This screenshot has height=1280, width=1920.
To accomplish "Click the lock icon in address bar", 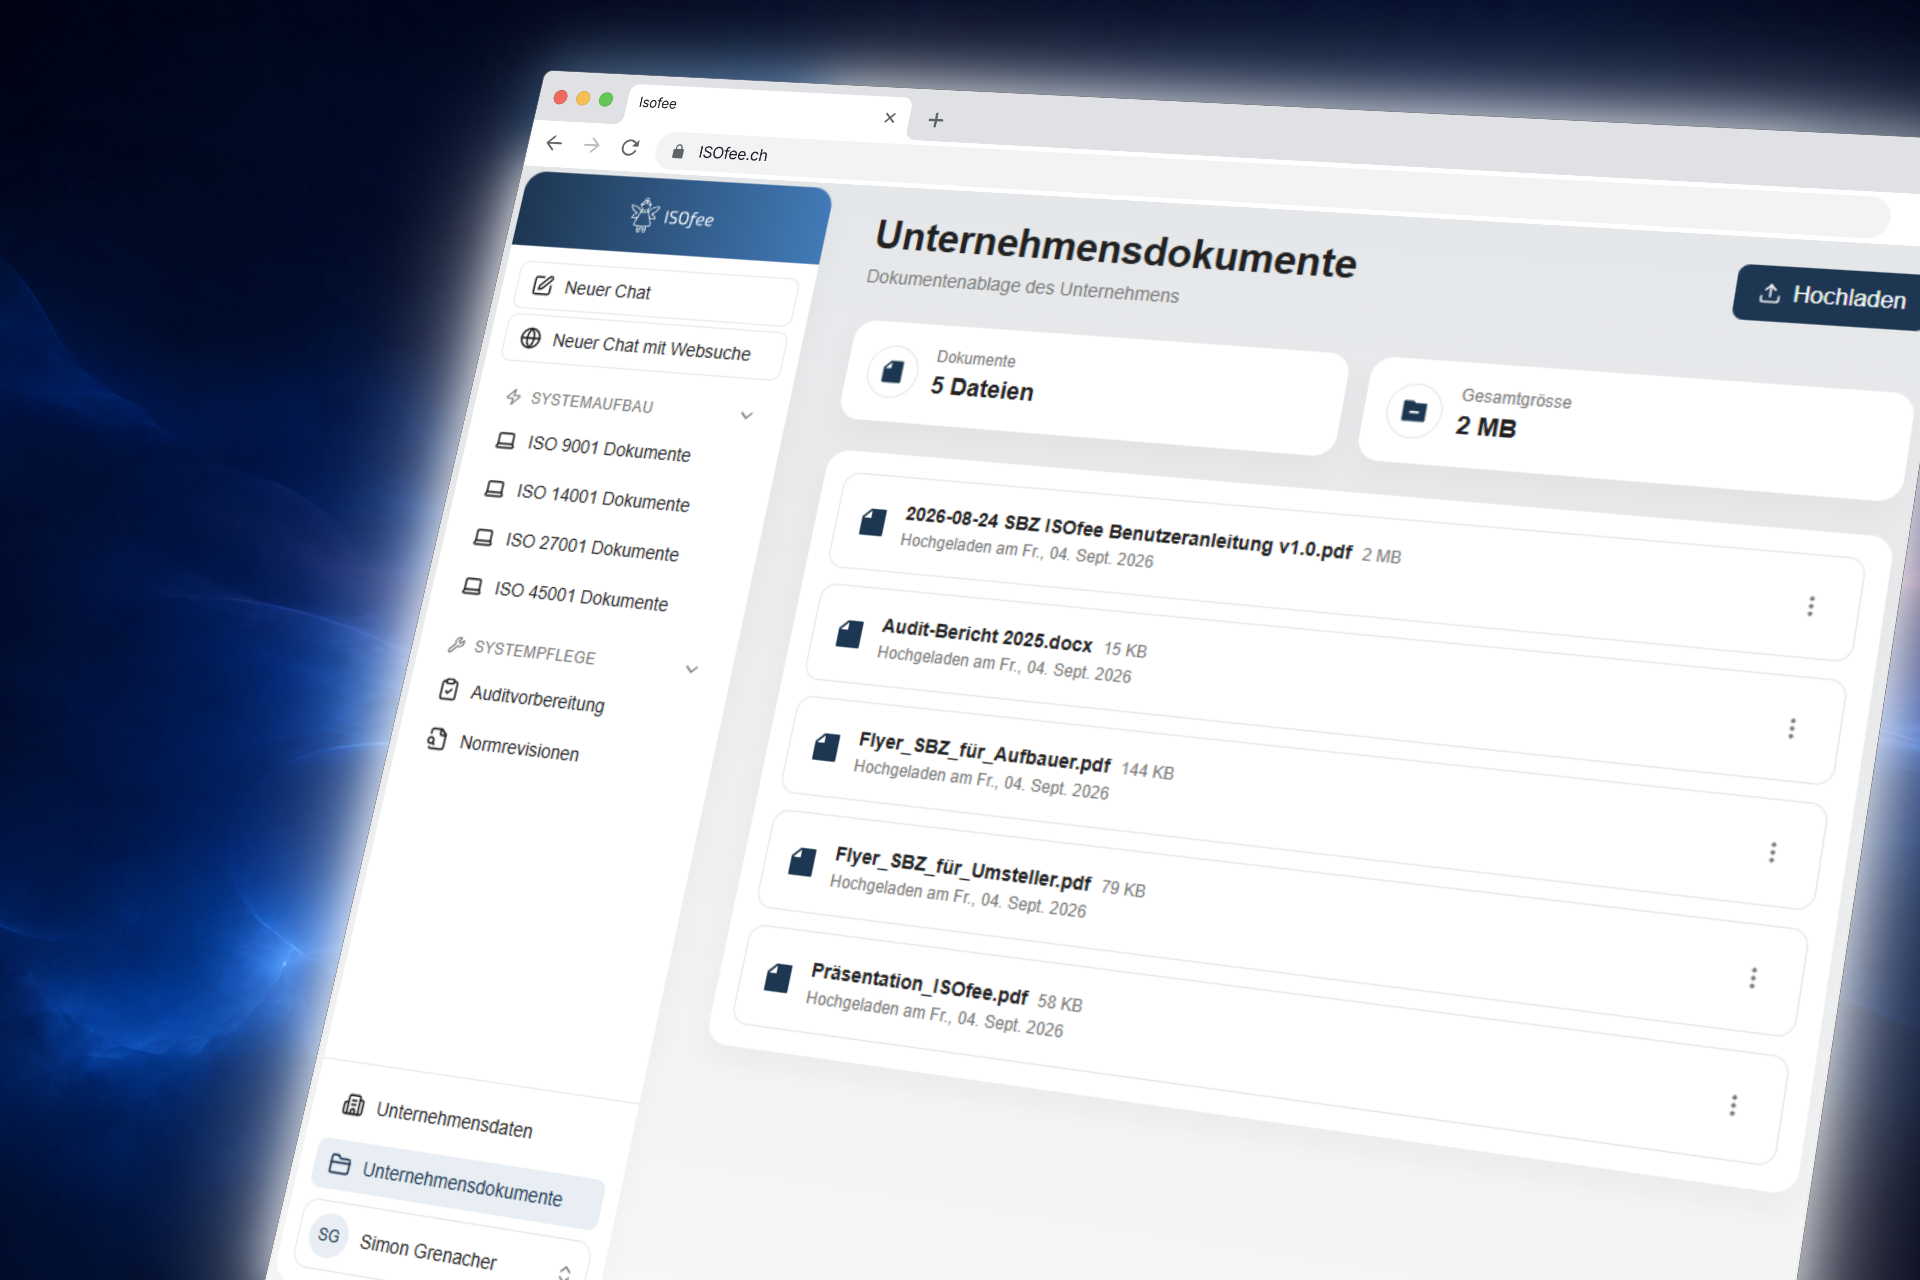I will click(x=678, y=151).
